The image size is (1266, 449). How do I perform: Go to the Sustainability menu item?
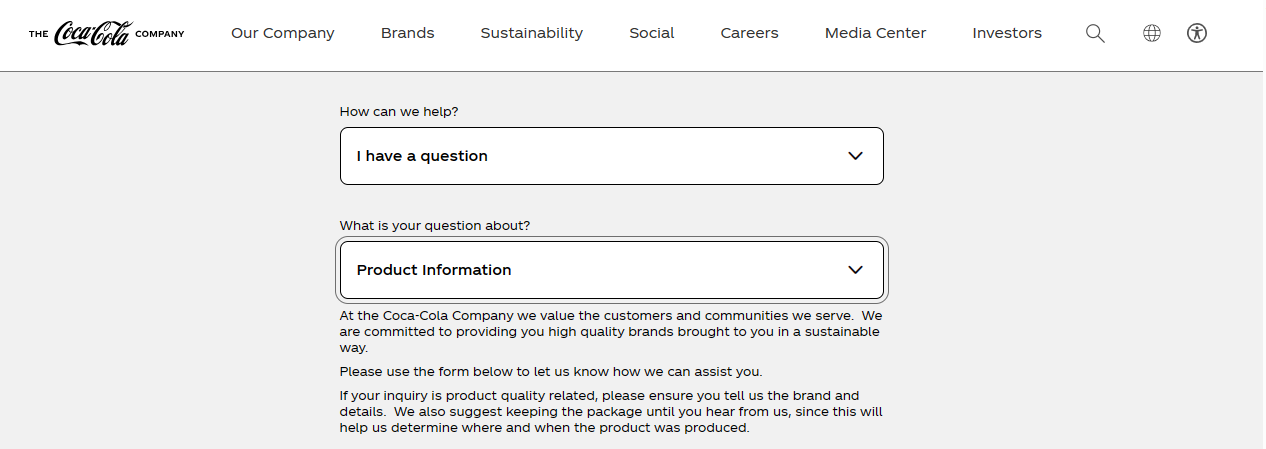point(531,33)
